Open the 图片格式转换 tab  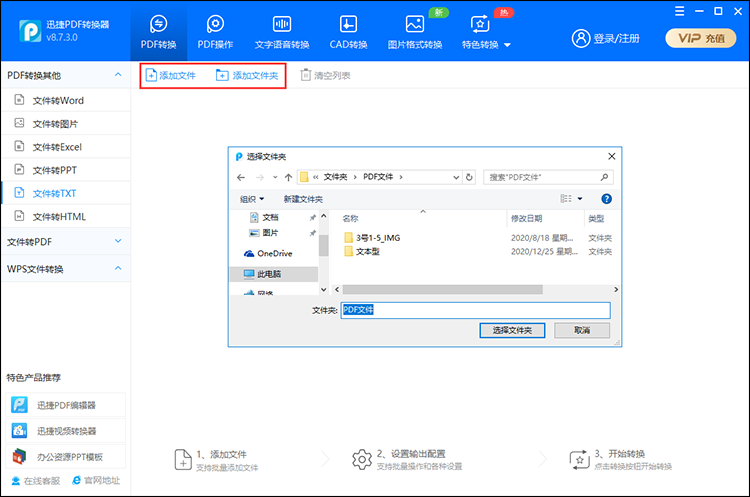pos(415,32)
